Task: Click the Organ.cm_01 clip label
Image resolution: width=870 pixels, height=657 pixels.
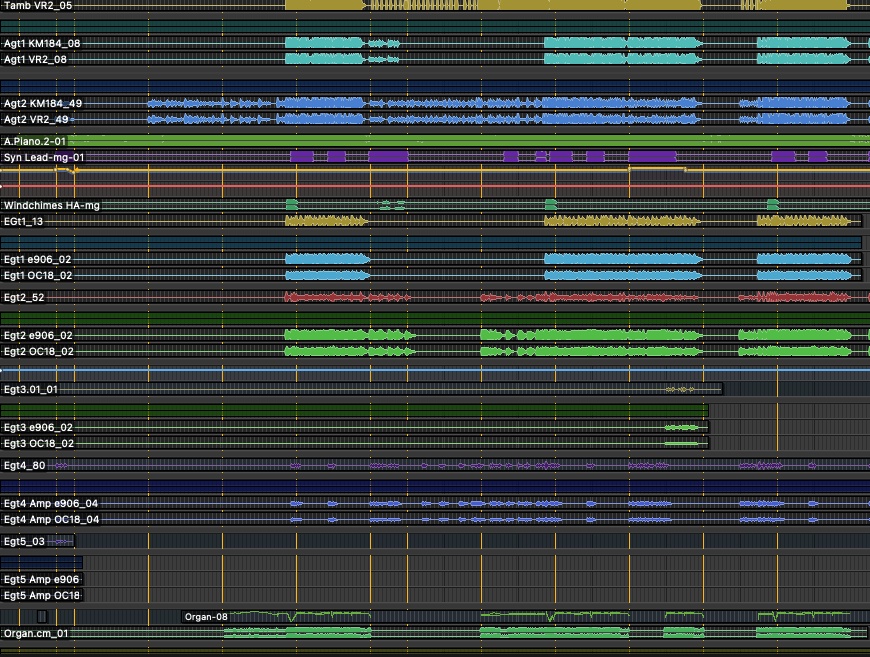Action: (36, 633)
